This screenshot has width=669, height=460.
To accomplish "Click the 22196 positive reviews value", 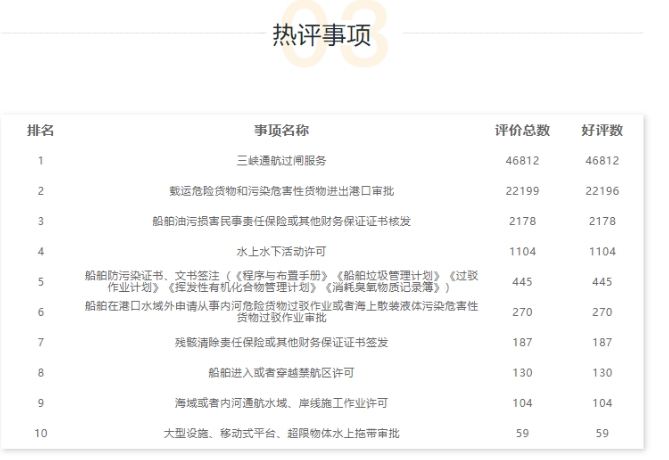I will [x=601, y=190].
